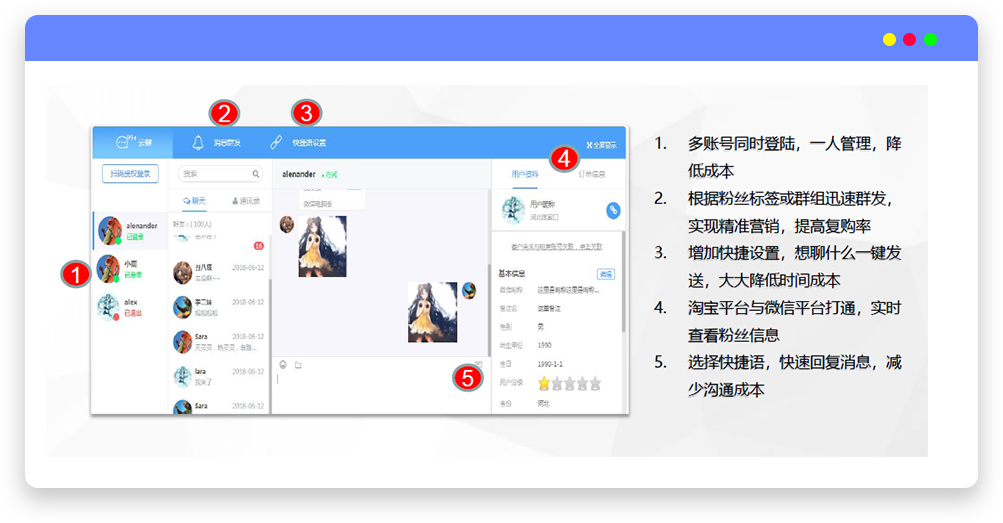Click the 云聊 chat bubble logo
The height and width of the screenshot is (523, 1003).
point(126,143)
